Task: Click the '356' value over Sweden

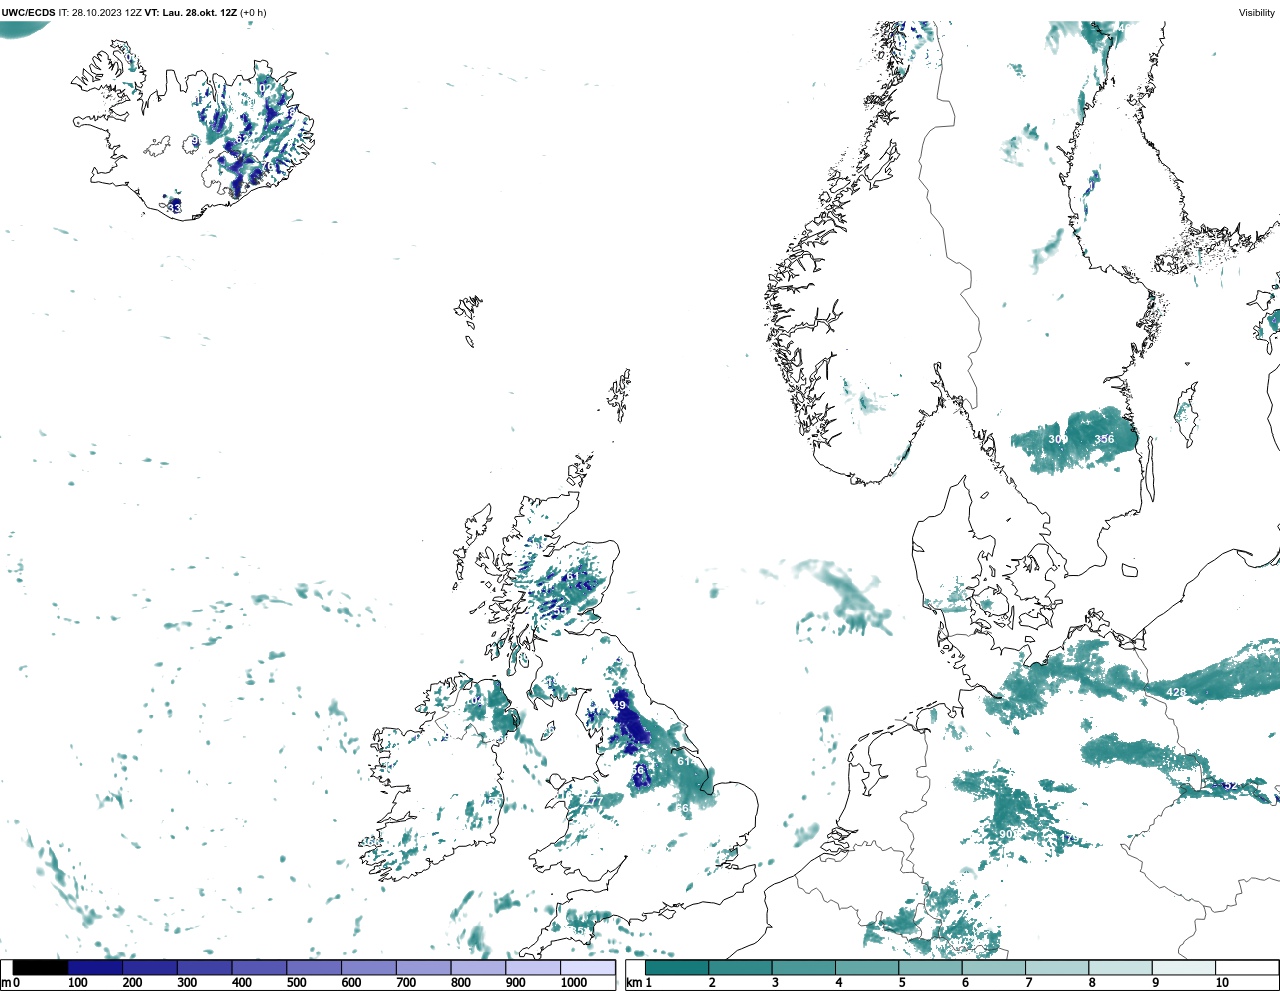Action: pos(1104,439)
